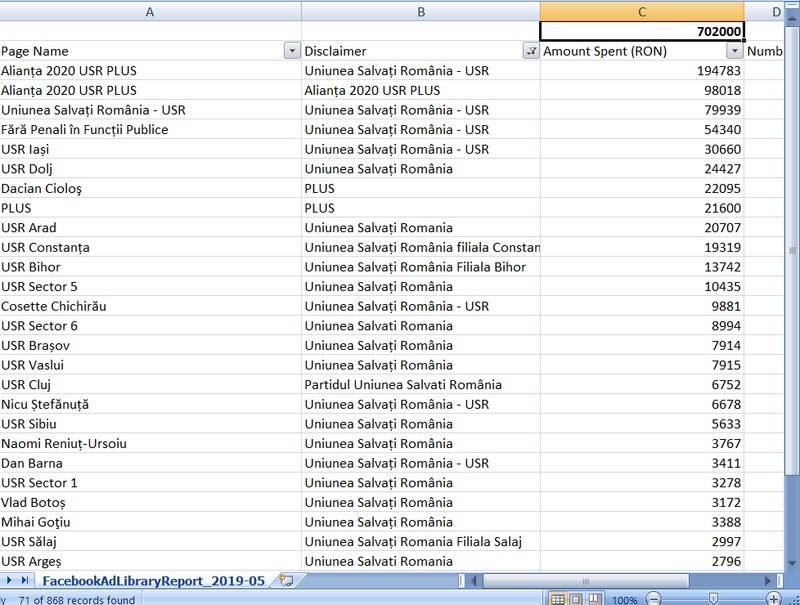Select column B header

tap(421, 12)
